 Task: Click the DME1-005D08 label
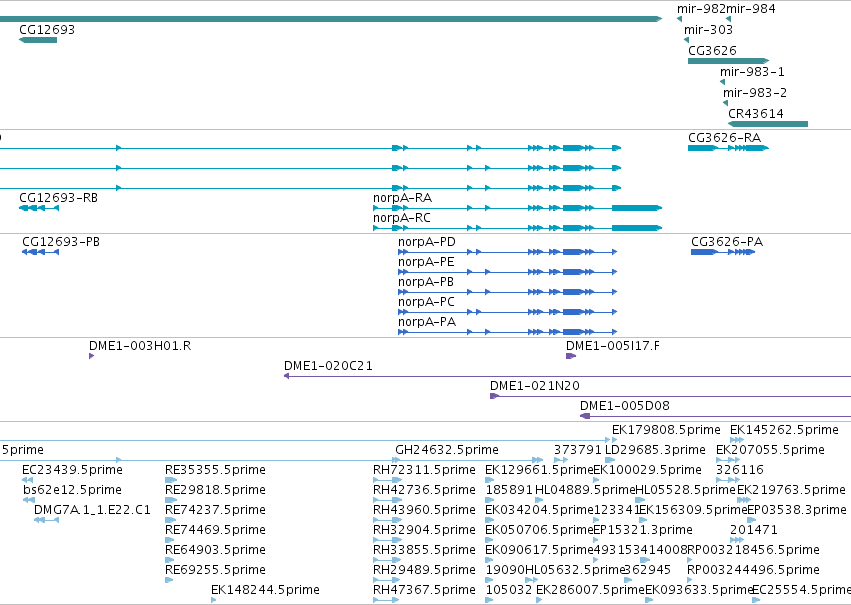point(625,406)
